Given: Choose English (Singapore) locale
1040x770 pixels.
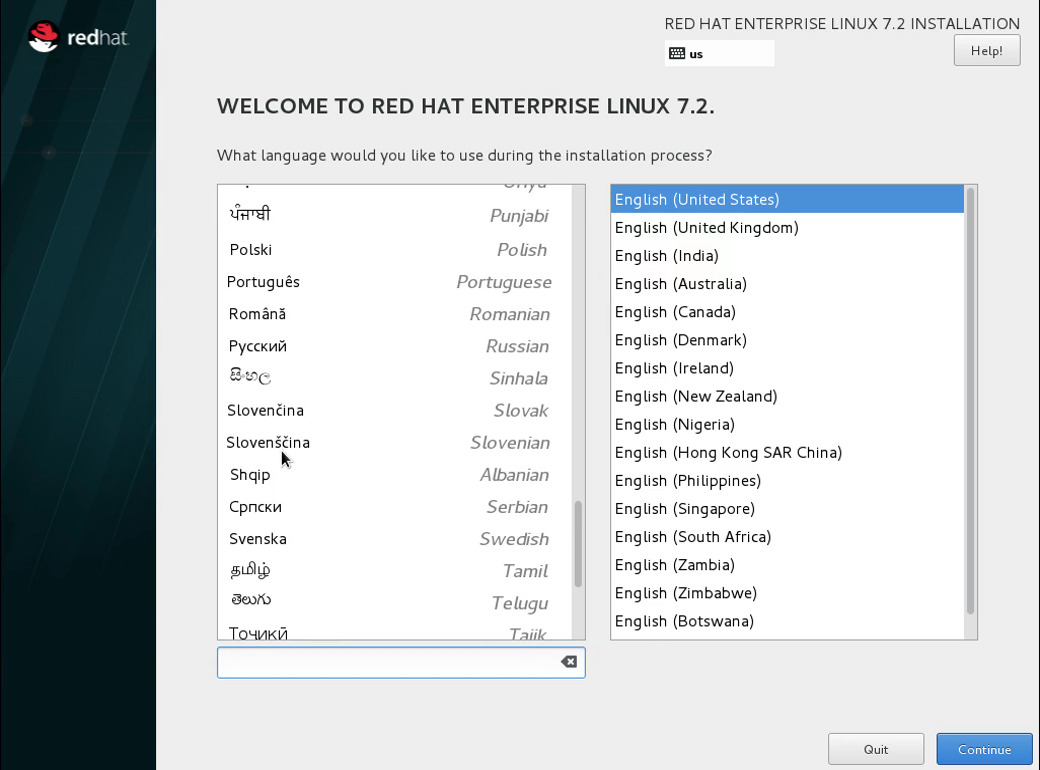Looking at the screenshot, I should (x=787, y=509).
